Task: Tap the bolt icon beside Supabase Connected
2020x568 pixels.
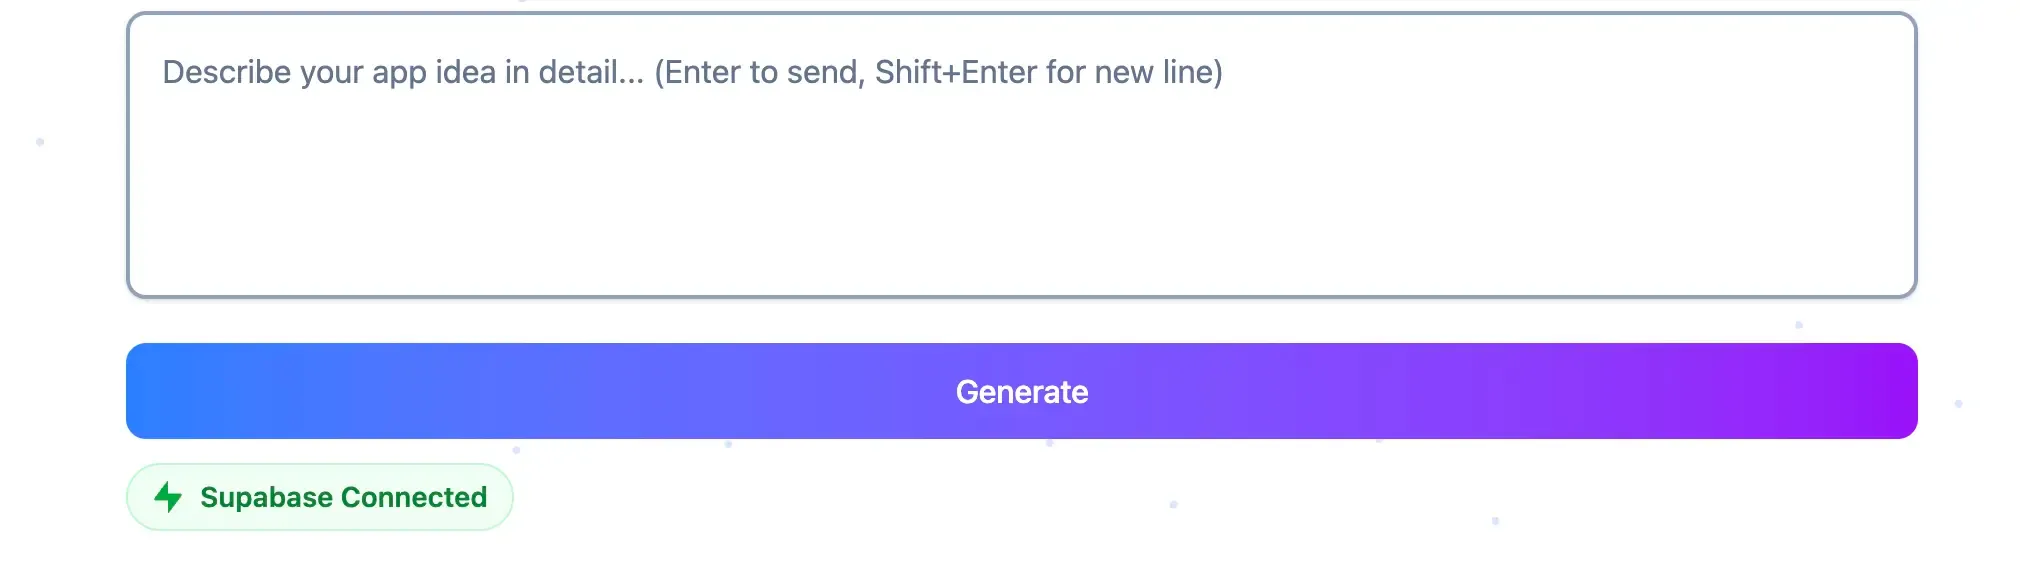Action: tap(168, 497)
